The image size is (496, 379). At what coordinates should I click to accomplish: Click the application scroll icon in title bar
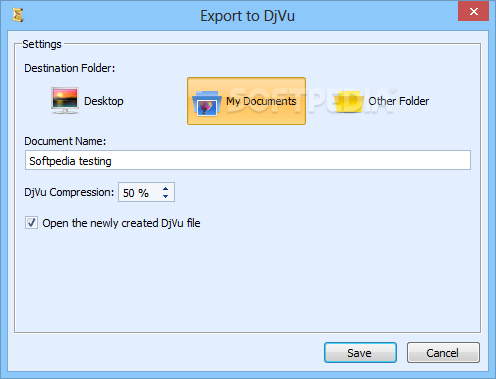pos(18,15)
